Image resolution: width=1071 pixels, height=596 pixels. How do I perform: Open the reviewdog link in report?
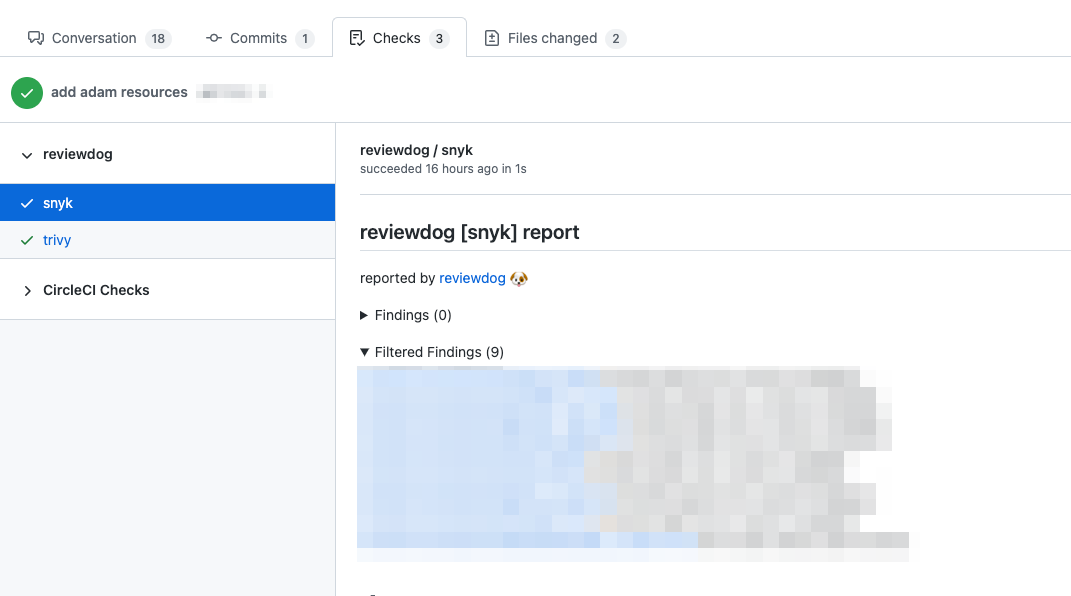472,279
